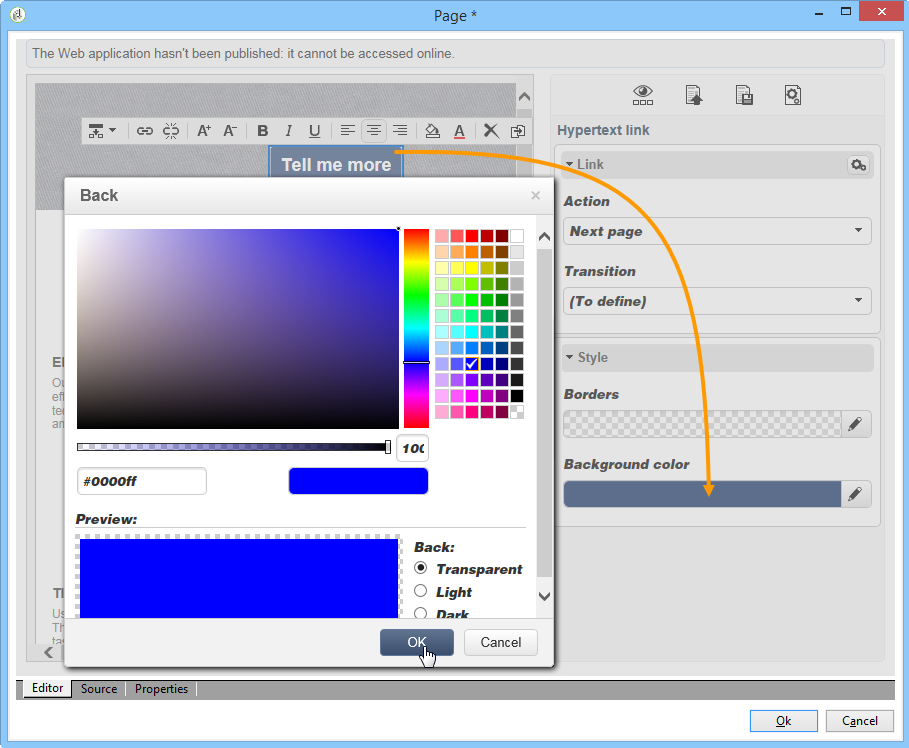The image size is (909, 748).
Task: Click the editor pane scroll left arrow
Action: [x=49, y=652]
